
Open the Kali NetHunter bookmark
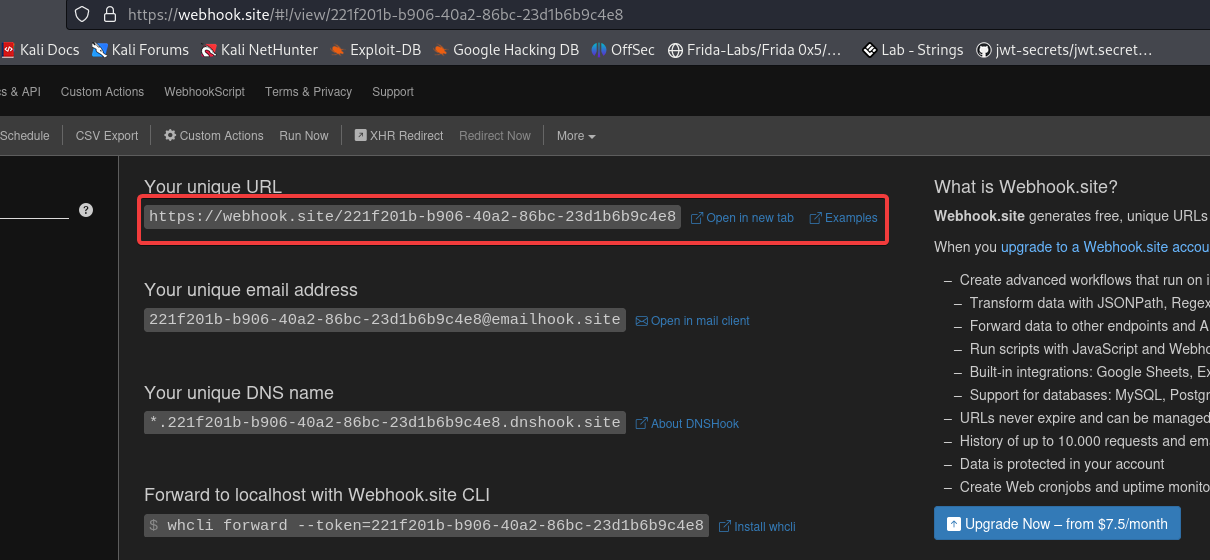pyautogui.click(x=259, y=49)
